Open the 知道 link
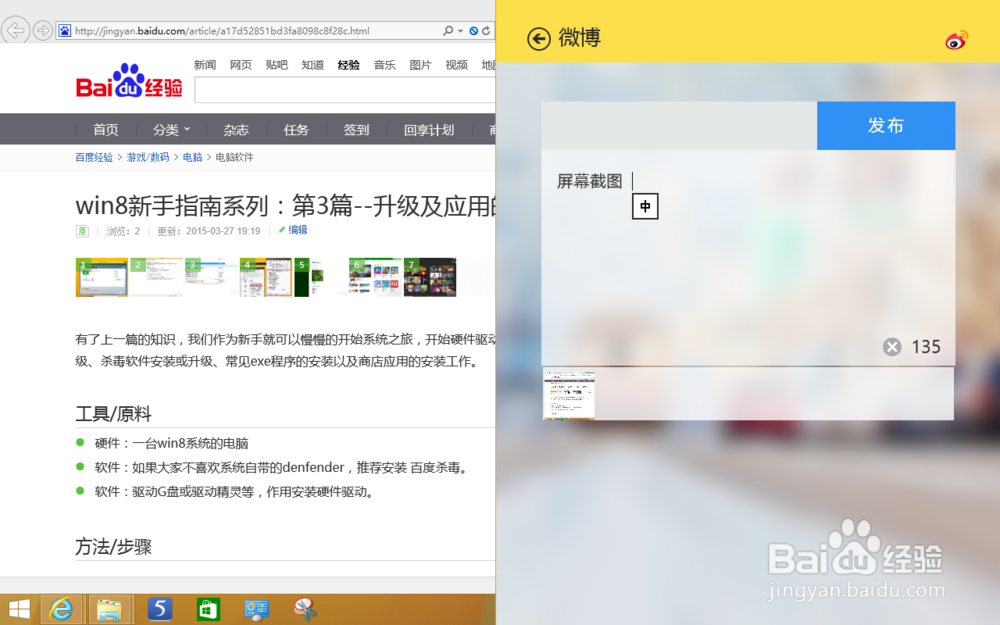This screenshot has height=625, width=1000. tap(312, 65)
